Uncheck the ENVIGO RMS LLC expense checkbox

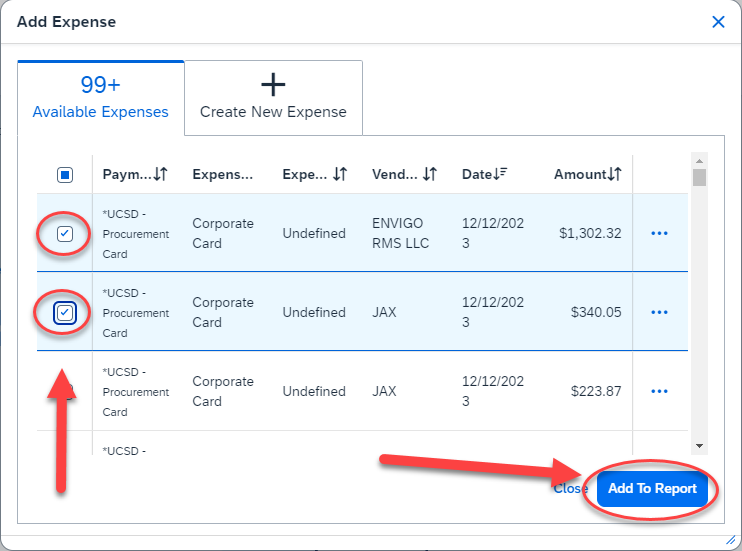[x=65, y=234]
